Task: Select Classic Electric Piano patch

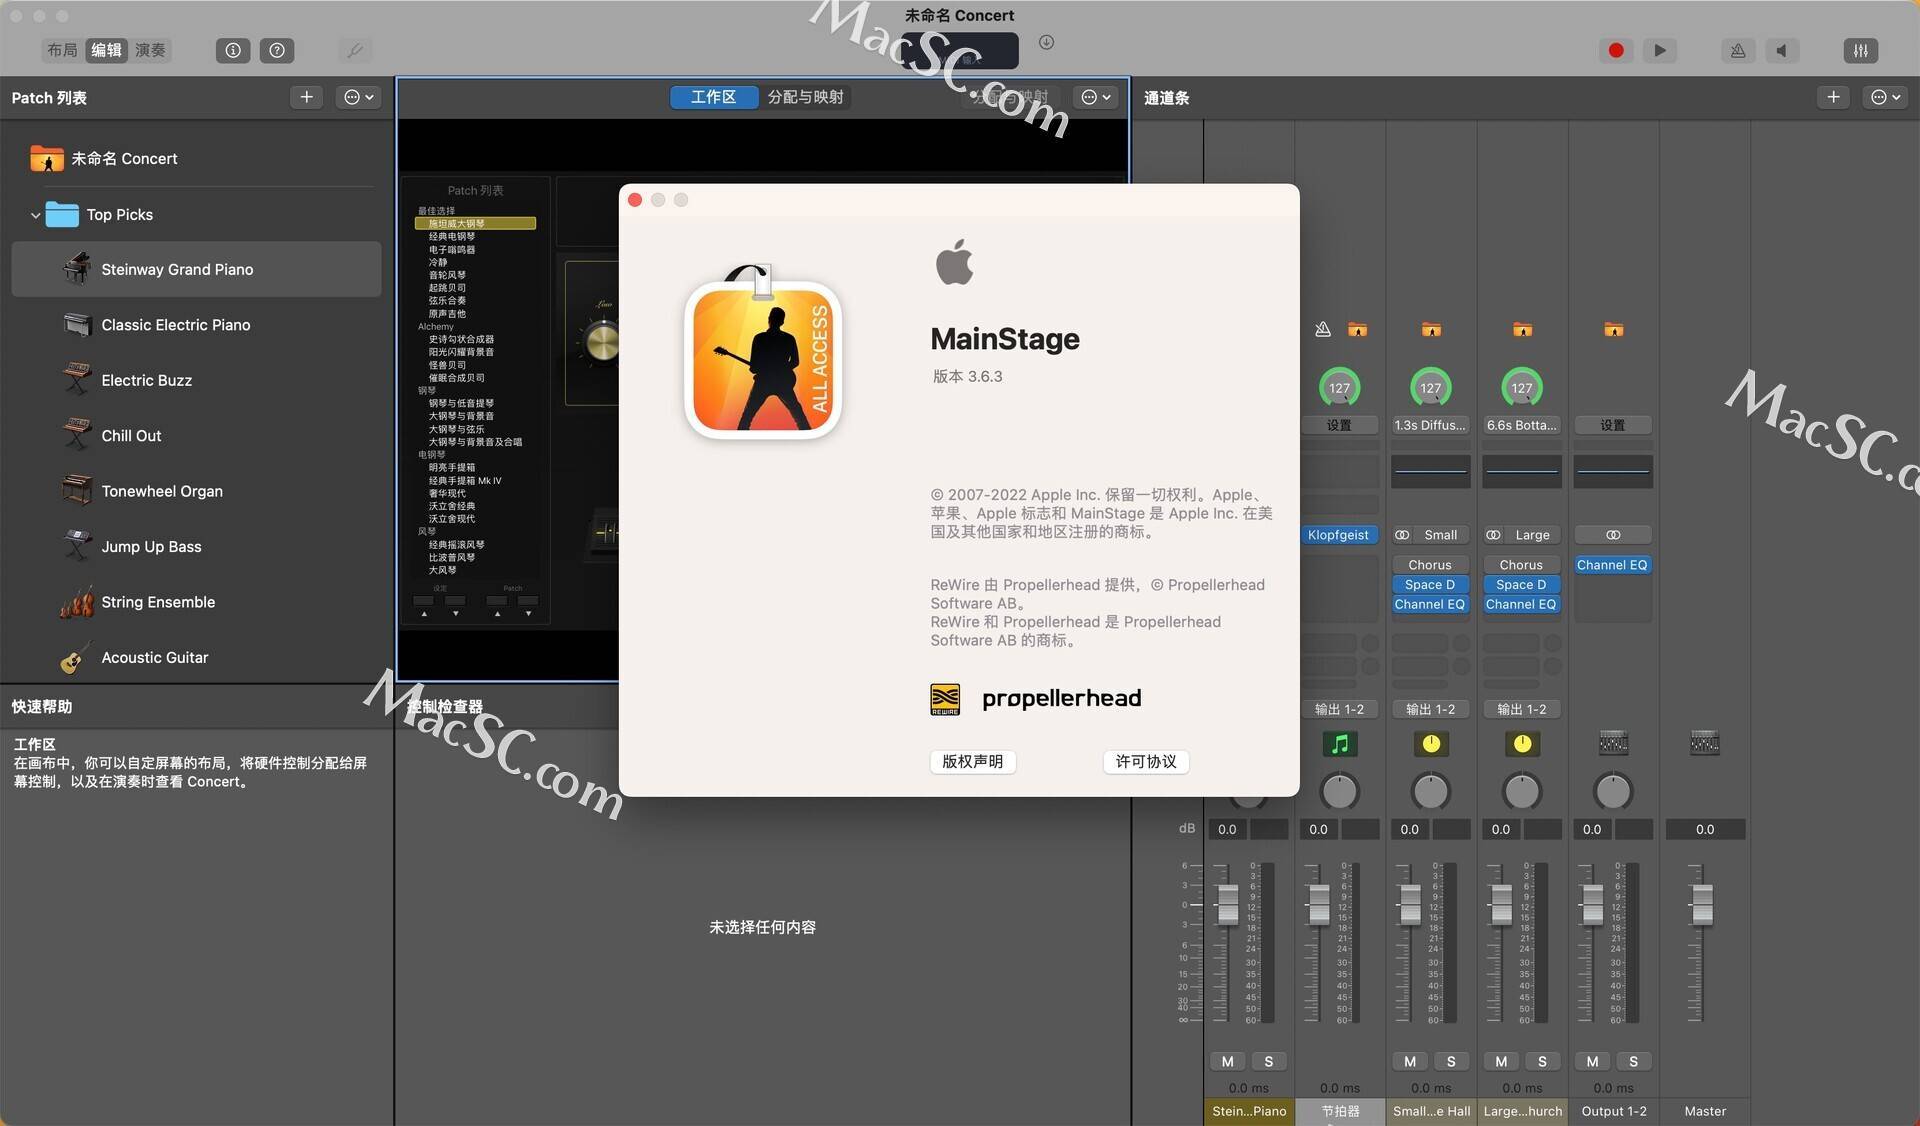Action: 196,325
